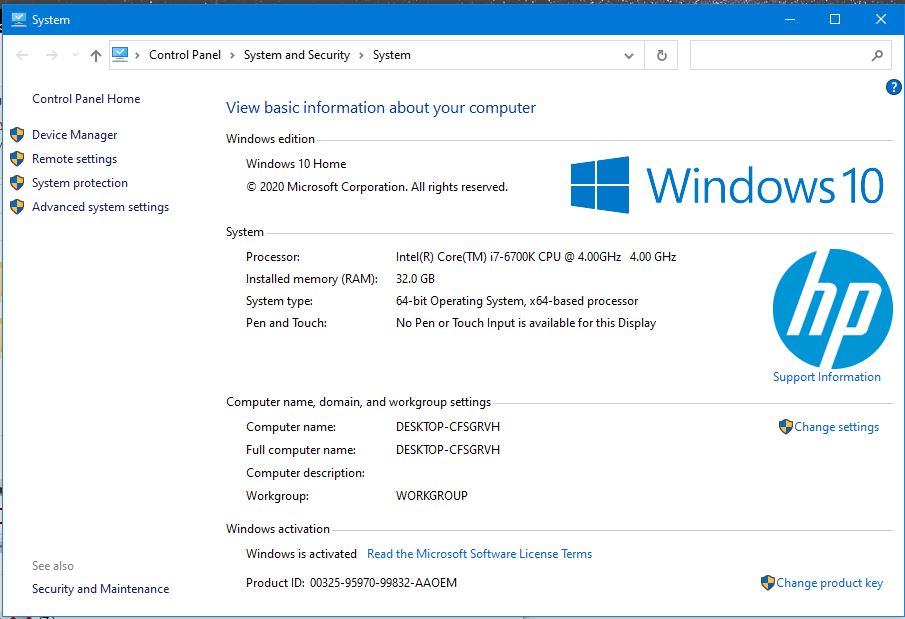Click the Windows 10 Home edition text
Viewport: 905px width, 619px height.
296,164
